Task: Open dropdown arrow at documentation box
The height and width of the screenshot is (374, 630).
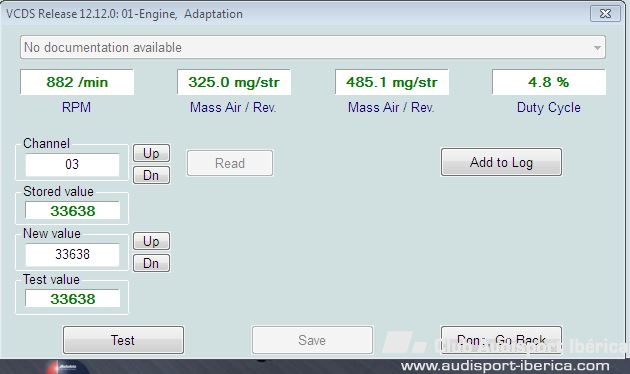Action: point(597,48)
